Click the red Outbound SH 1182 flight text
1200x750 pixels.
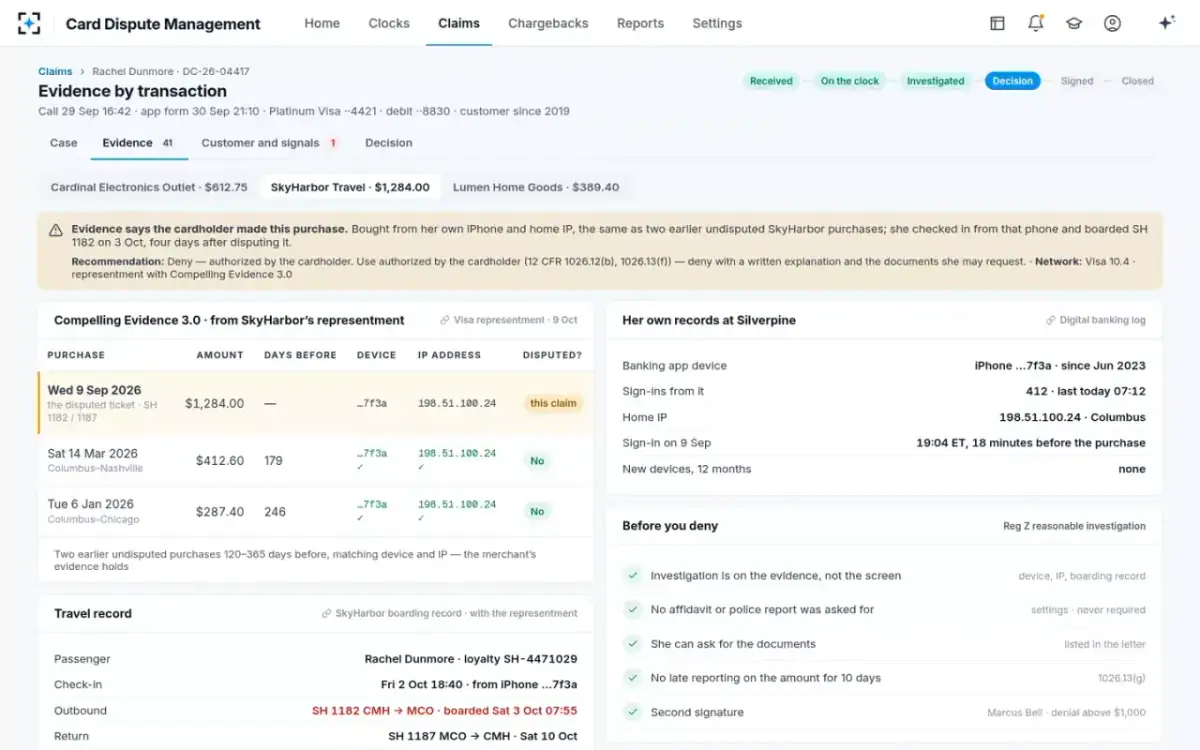(444, 711)
